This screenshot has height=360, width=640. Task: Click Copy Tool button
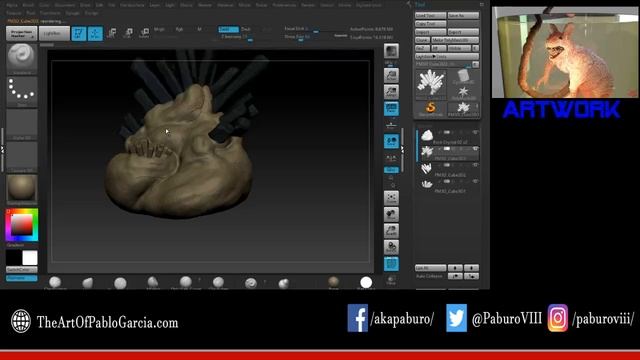click(431, 24)
